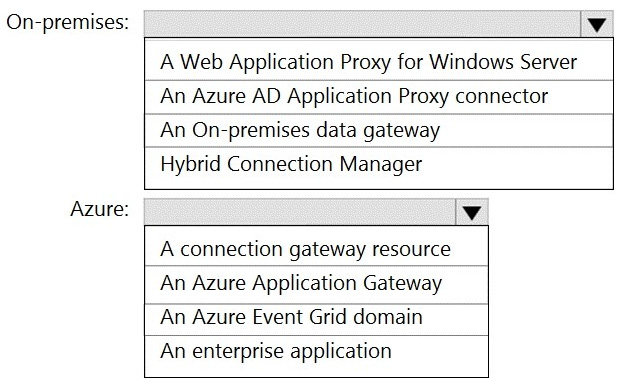Click blank area below Hybrid Connection Manager
This screenshot has height=381, width=620.
(x=379, y=185)
